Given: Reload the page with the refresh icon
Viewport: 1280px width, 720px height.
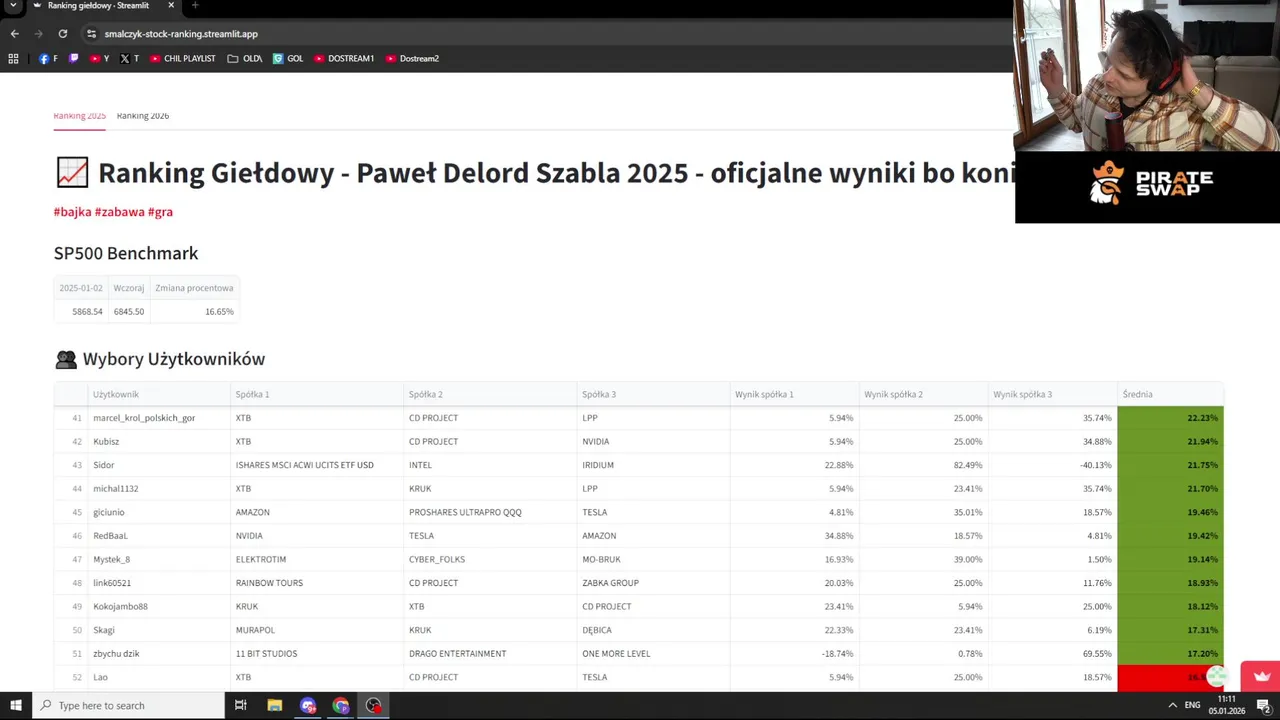Looking at the screenshot, I should tap(62, 33).
